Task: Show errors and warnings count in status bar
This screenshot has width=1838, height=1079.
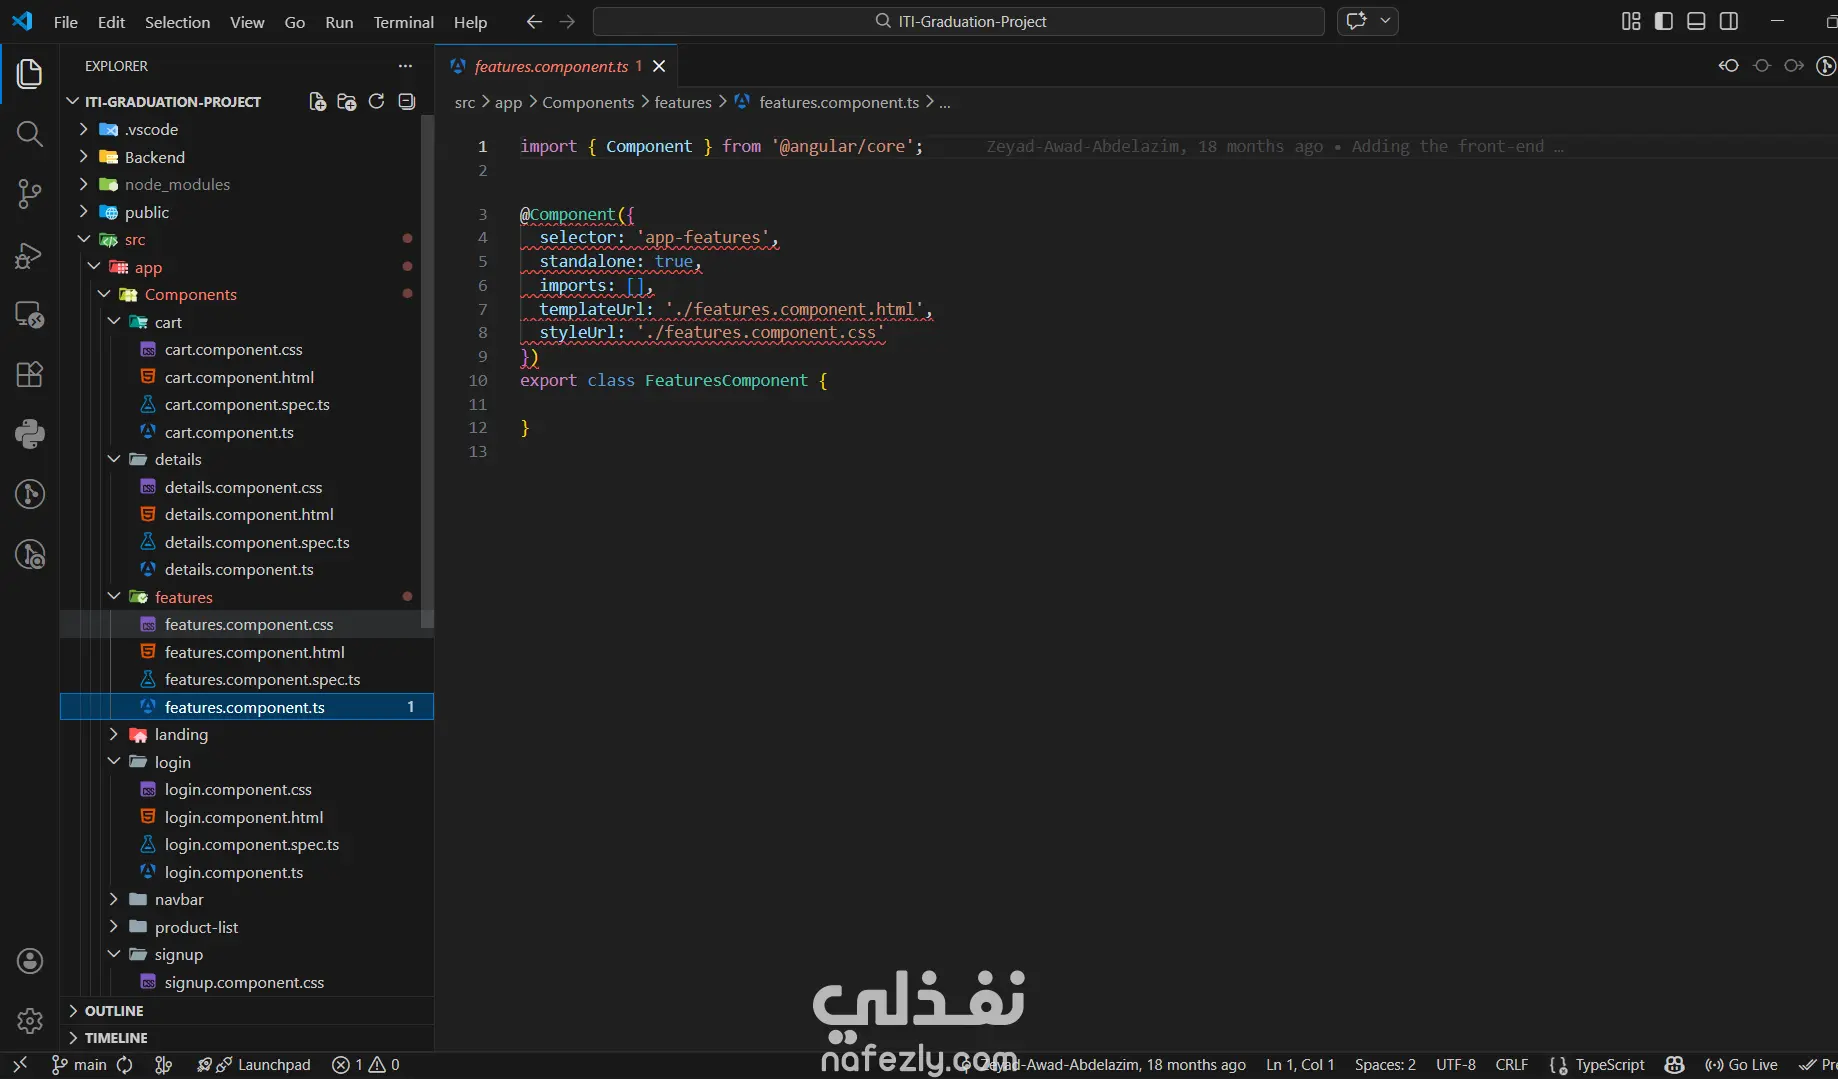Action: click(x=366, y=1065)
